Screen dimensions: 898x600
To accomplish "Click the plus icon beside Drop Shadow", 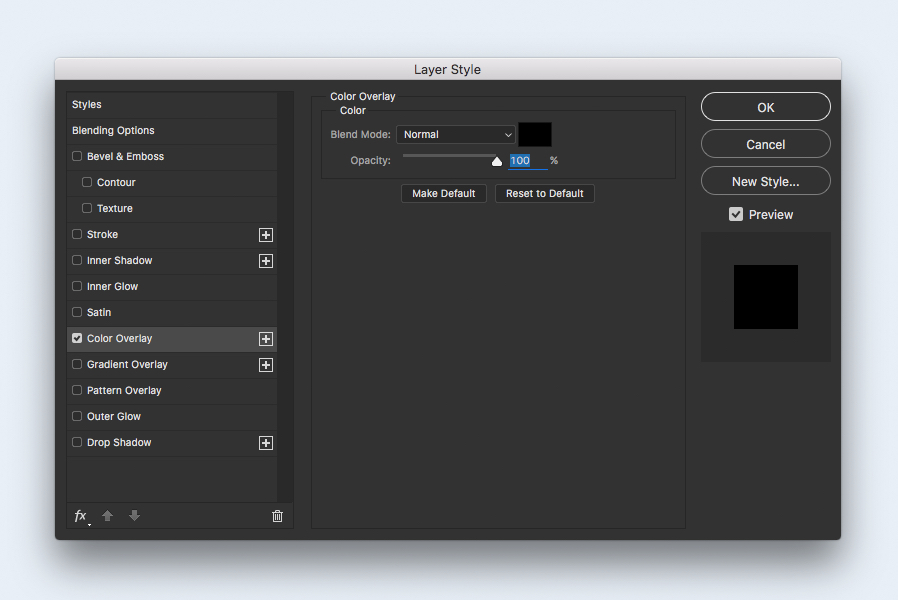I will (x=266, y=443).
